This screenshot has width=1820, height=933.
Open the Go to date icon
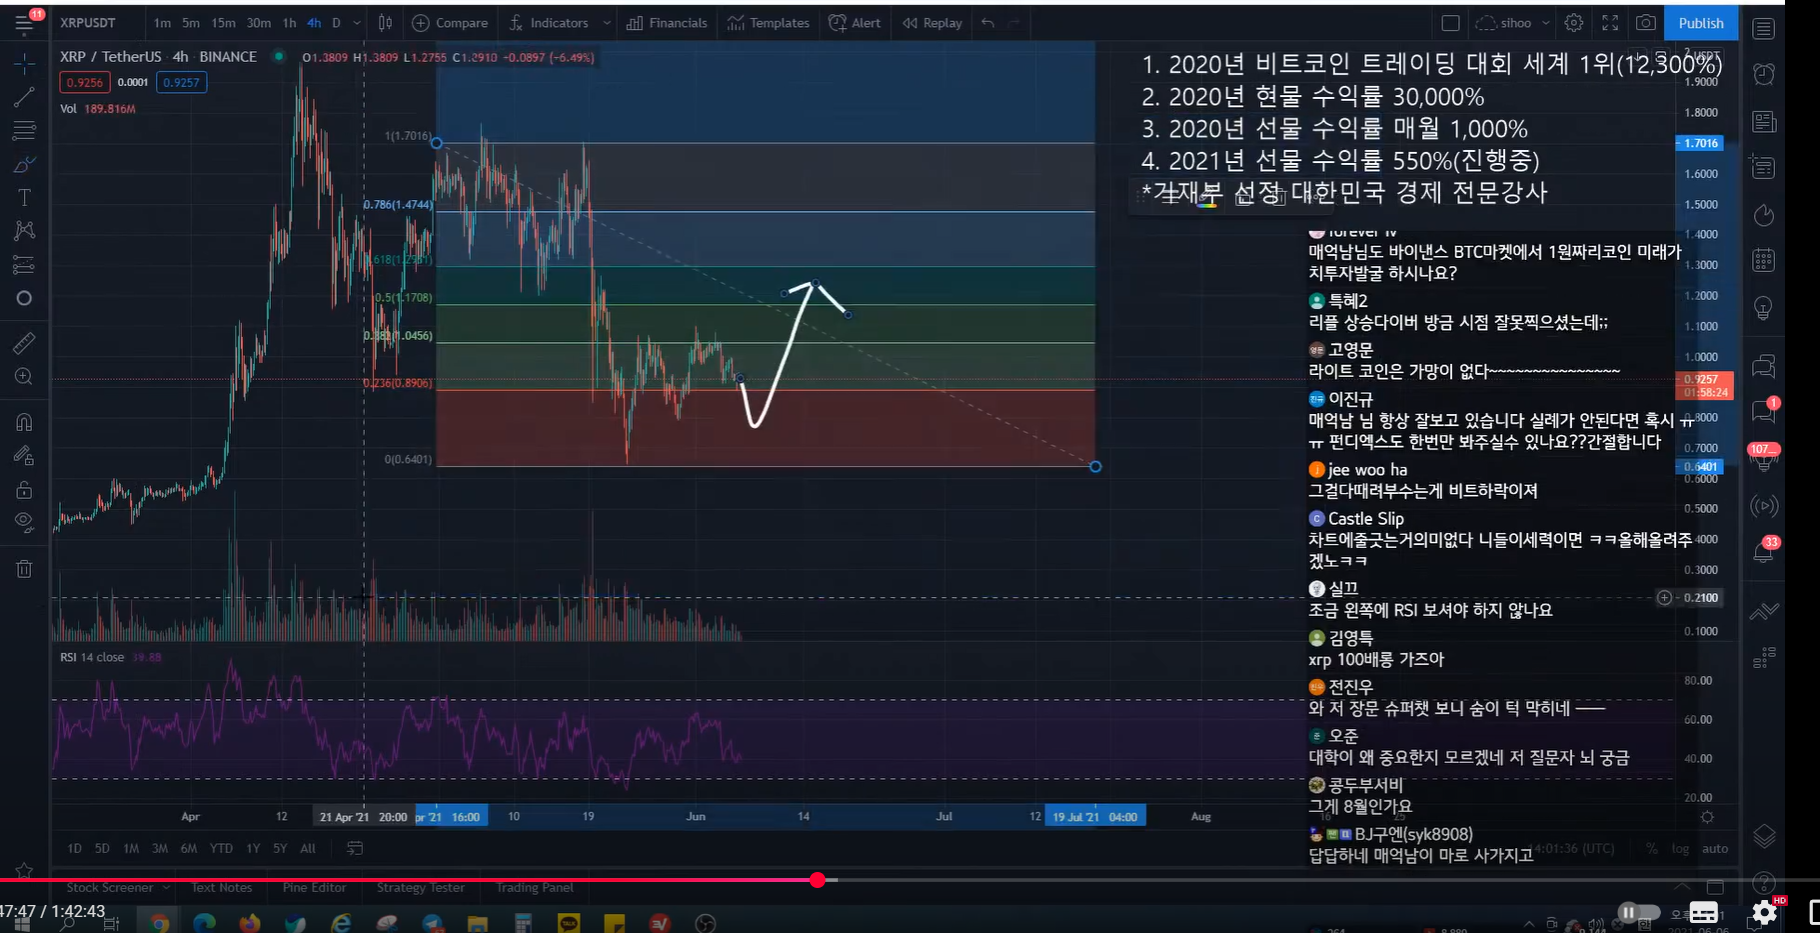[x=355, y=848]
